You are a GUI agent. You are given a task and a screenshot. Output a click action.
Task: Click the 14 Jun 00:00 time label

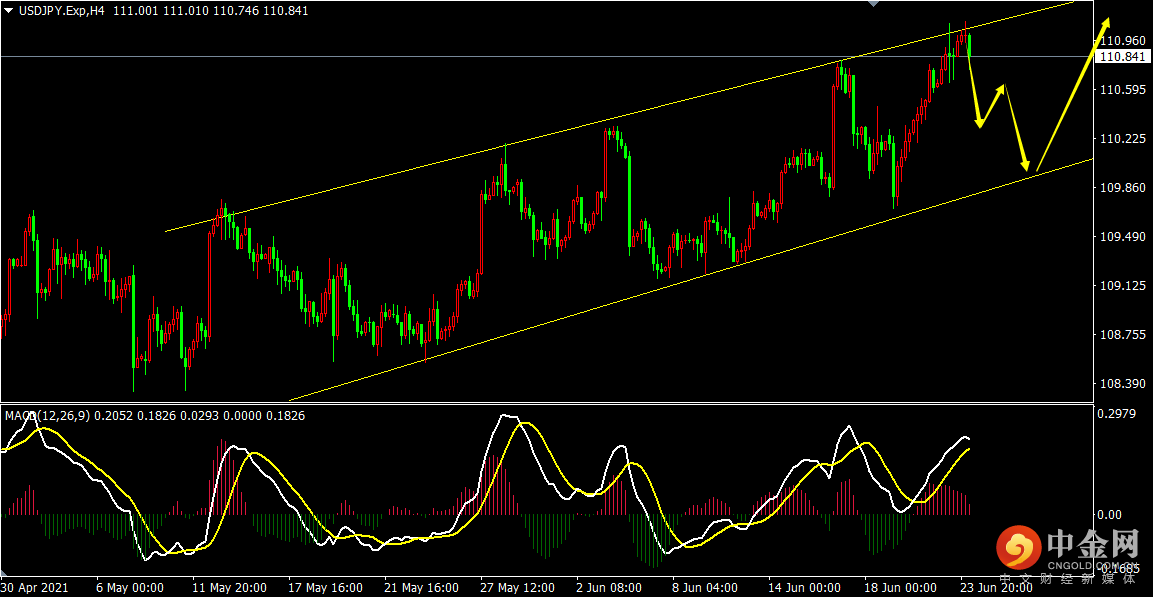(x=804, y=589)
